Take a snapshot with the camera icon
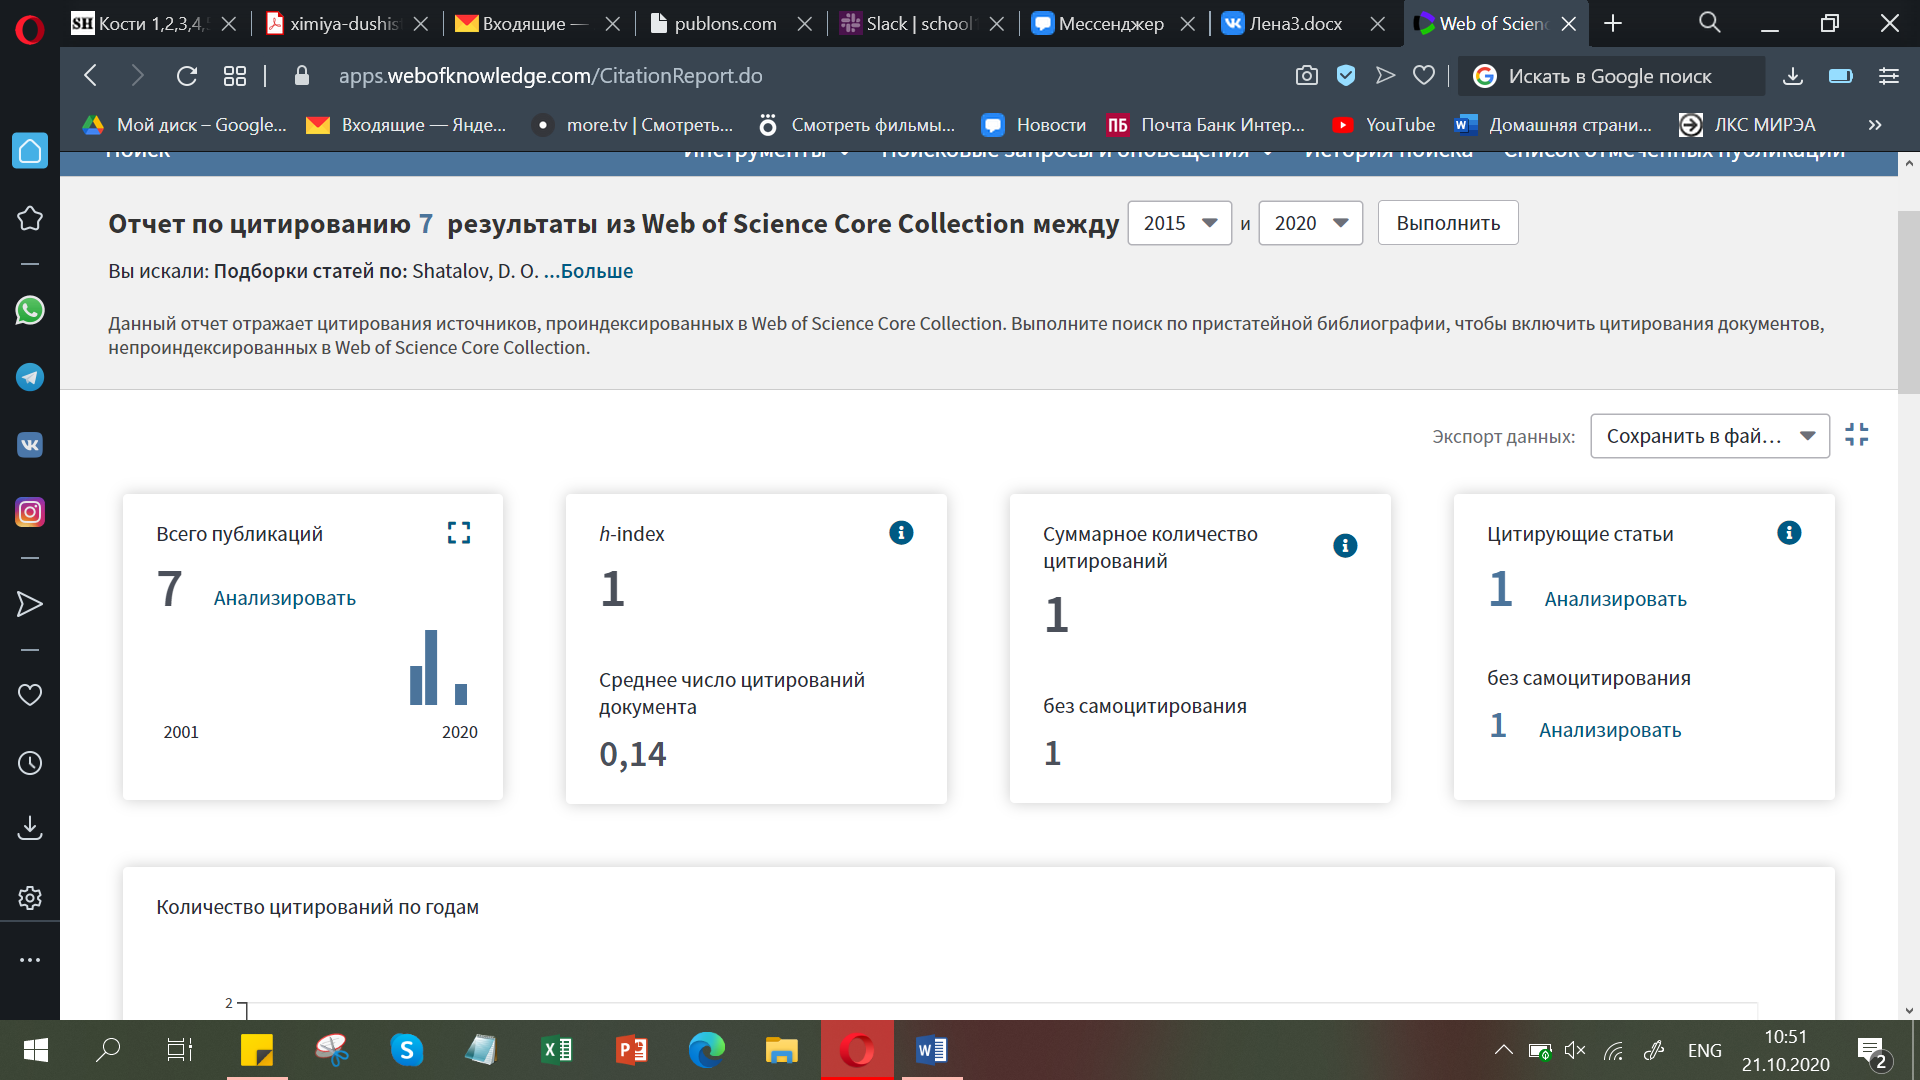 click(1306, 76)
